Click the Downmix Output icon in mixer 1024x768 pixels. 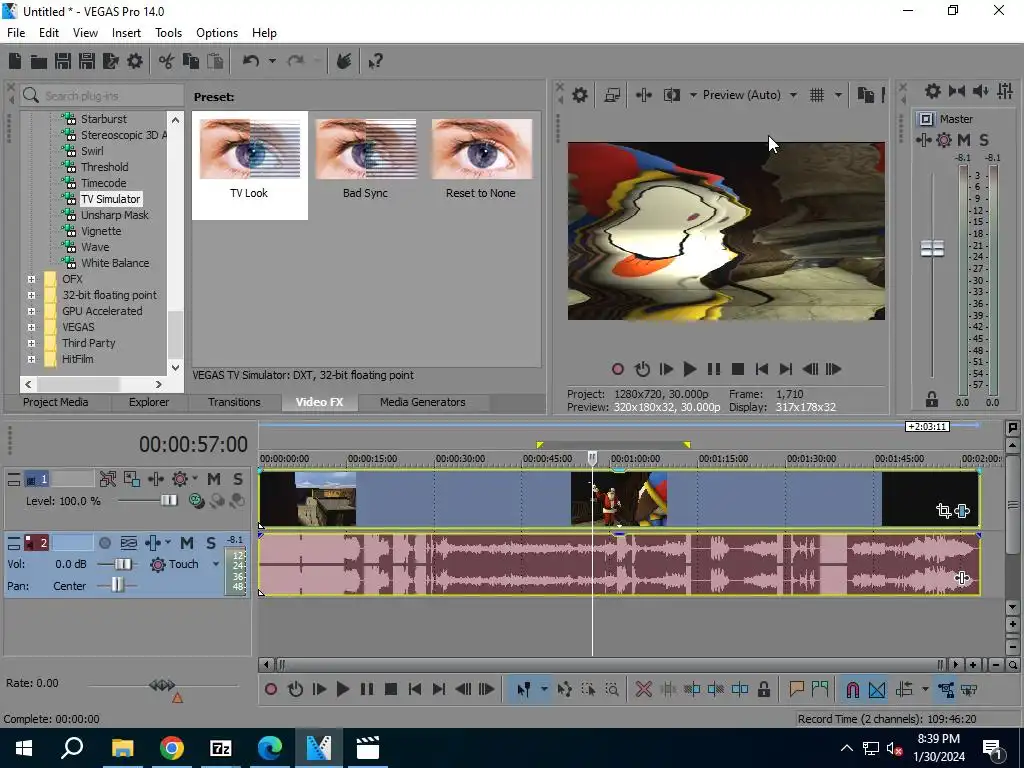(957, 91)
